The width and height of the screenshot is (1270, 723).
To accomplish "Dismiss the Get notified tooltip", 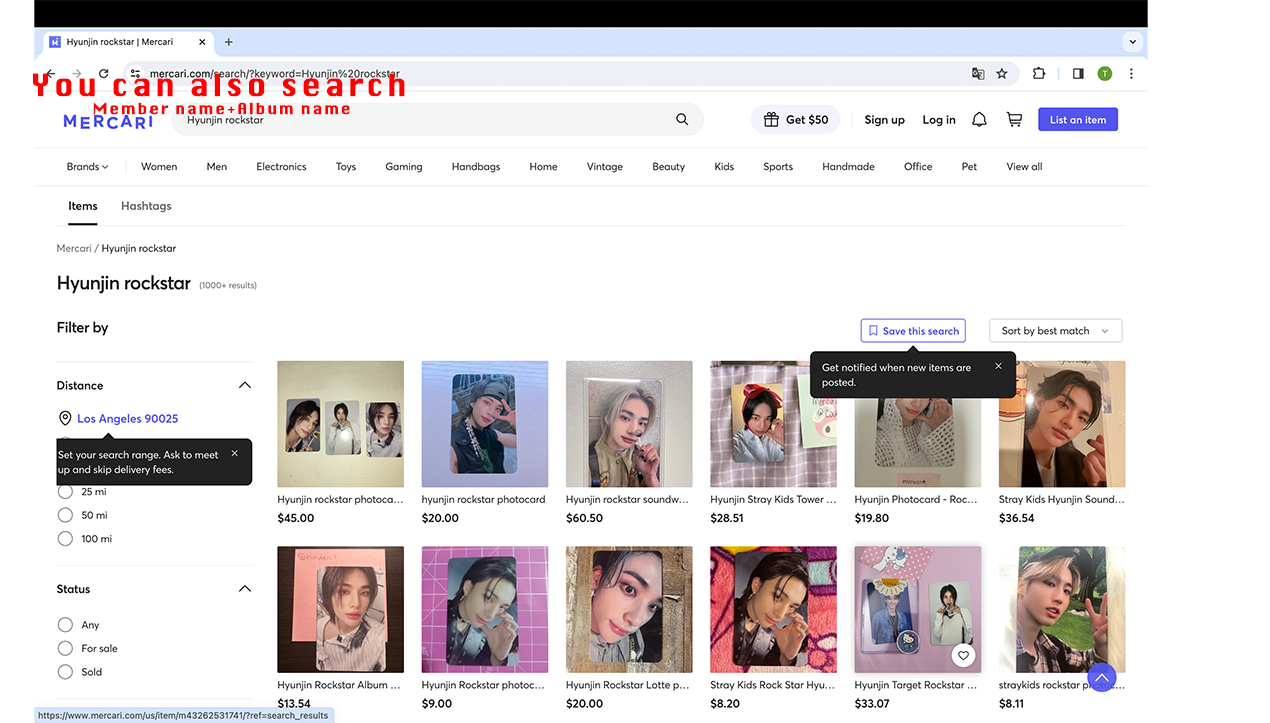I will 998,366.
